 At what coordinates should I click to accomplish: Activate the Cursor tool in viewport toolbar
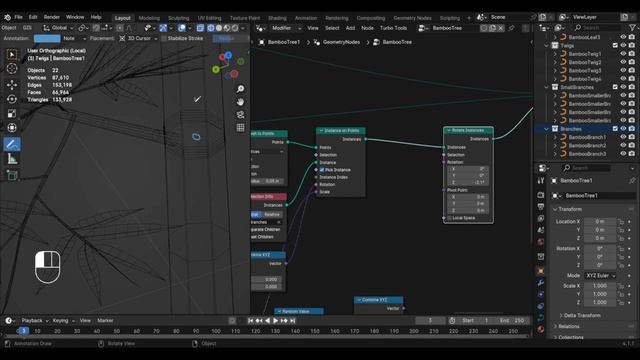[x=12, y=69]
